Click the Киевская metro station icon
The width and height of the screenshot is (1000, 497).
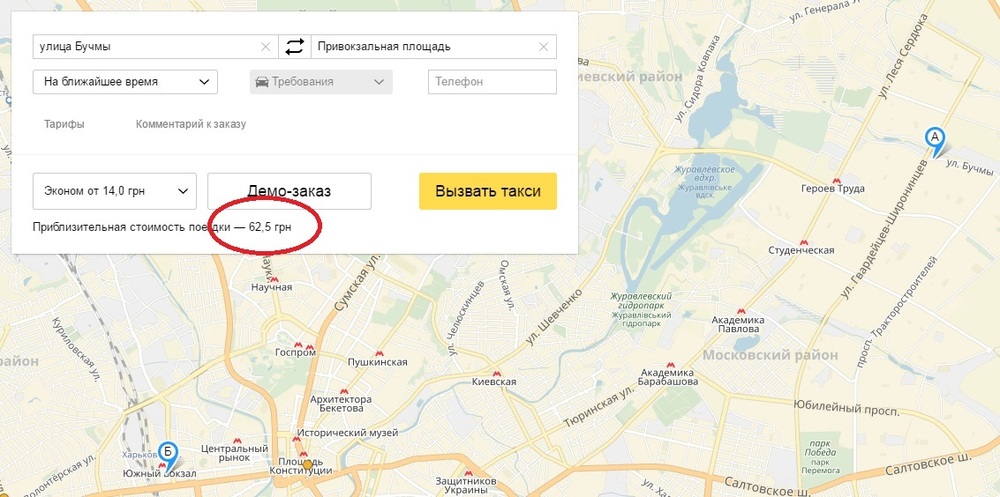tap(497, 373)
